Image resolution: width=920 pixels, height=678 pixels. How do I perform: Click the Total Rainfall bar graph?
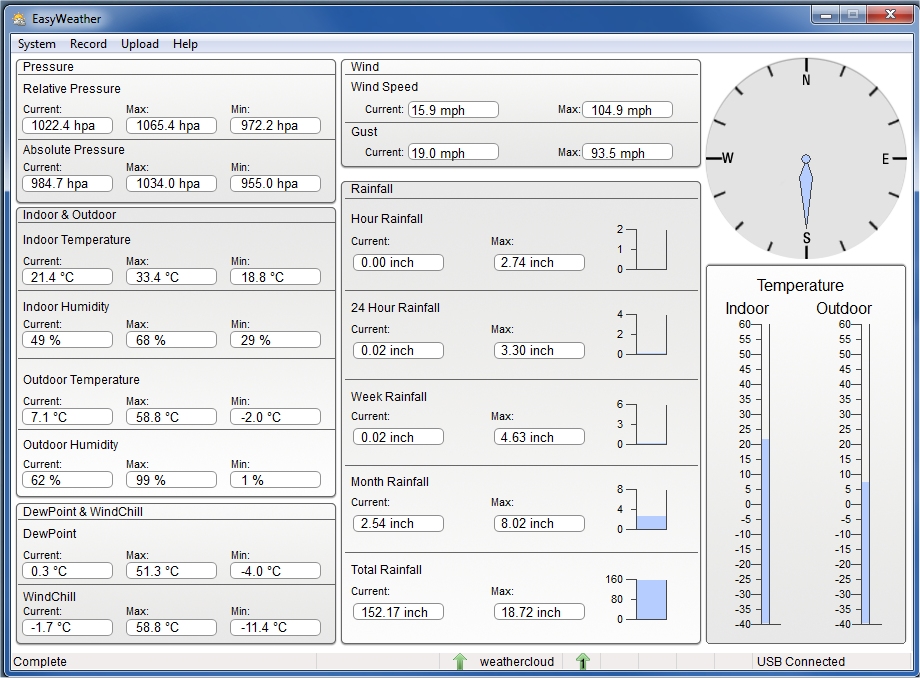point(651,599)
